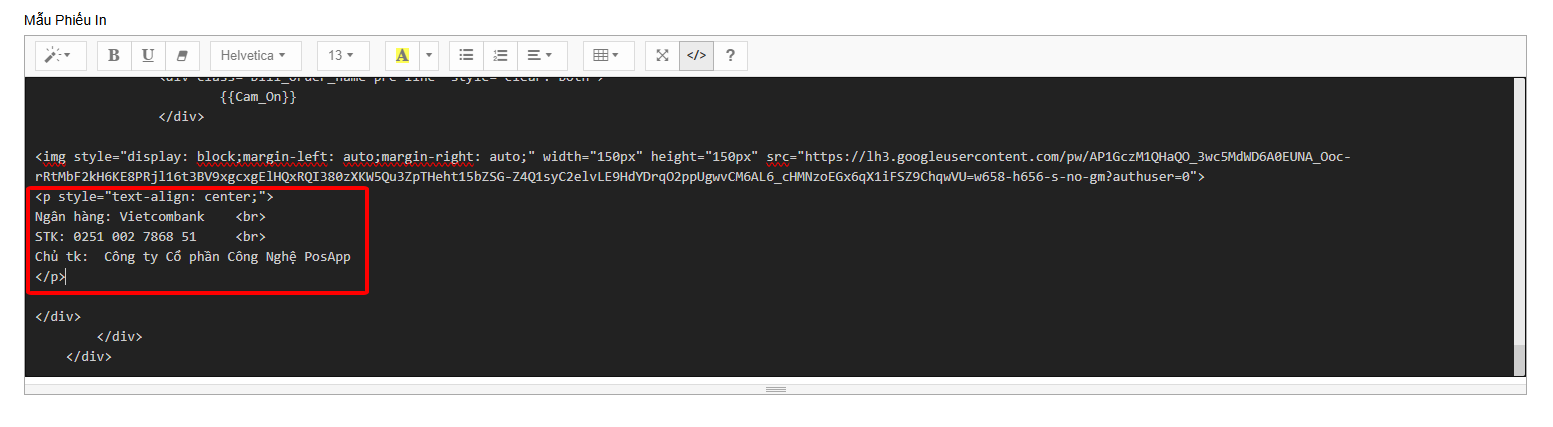1553x427 pixels.
Task: Click on the {{Cam_On}} placeholder text
Action: point(258,97)
